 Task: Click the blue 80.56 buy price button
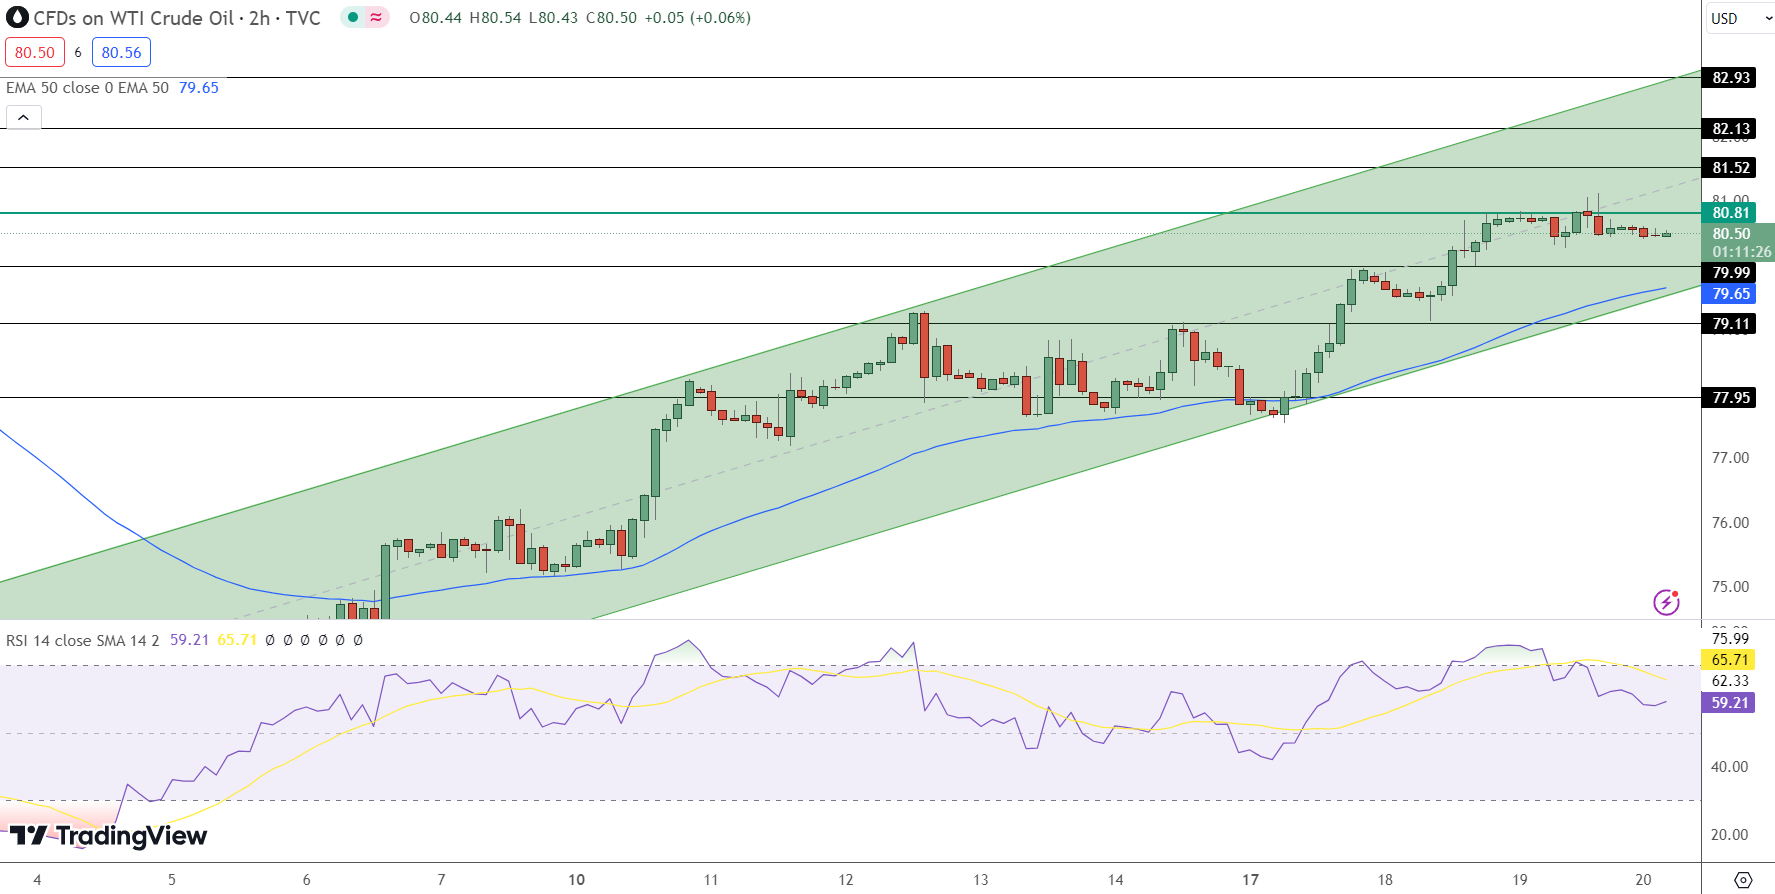tap(121, 52)
